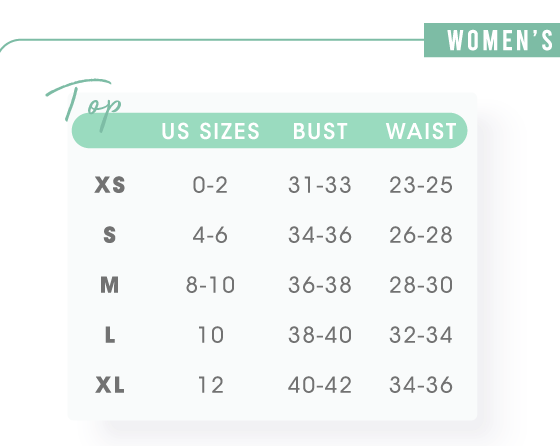Click the 4-6 US size cell
This screenshot has height=446, width=560.
pos(210,235)
